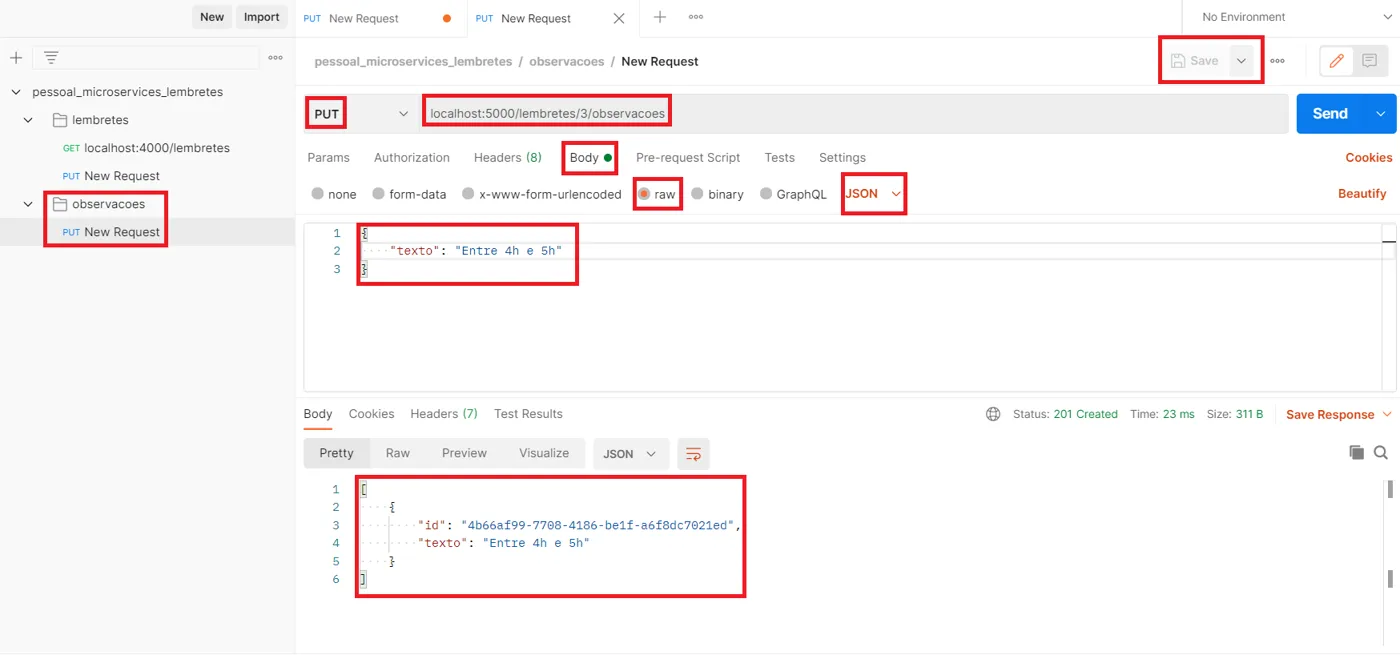Screen dimensions: 1400x655
Task: Open the JSON body format dropdown
Action: click(x=873, y=194)
